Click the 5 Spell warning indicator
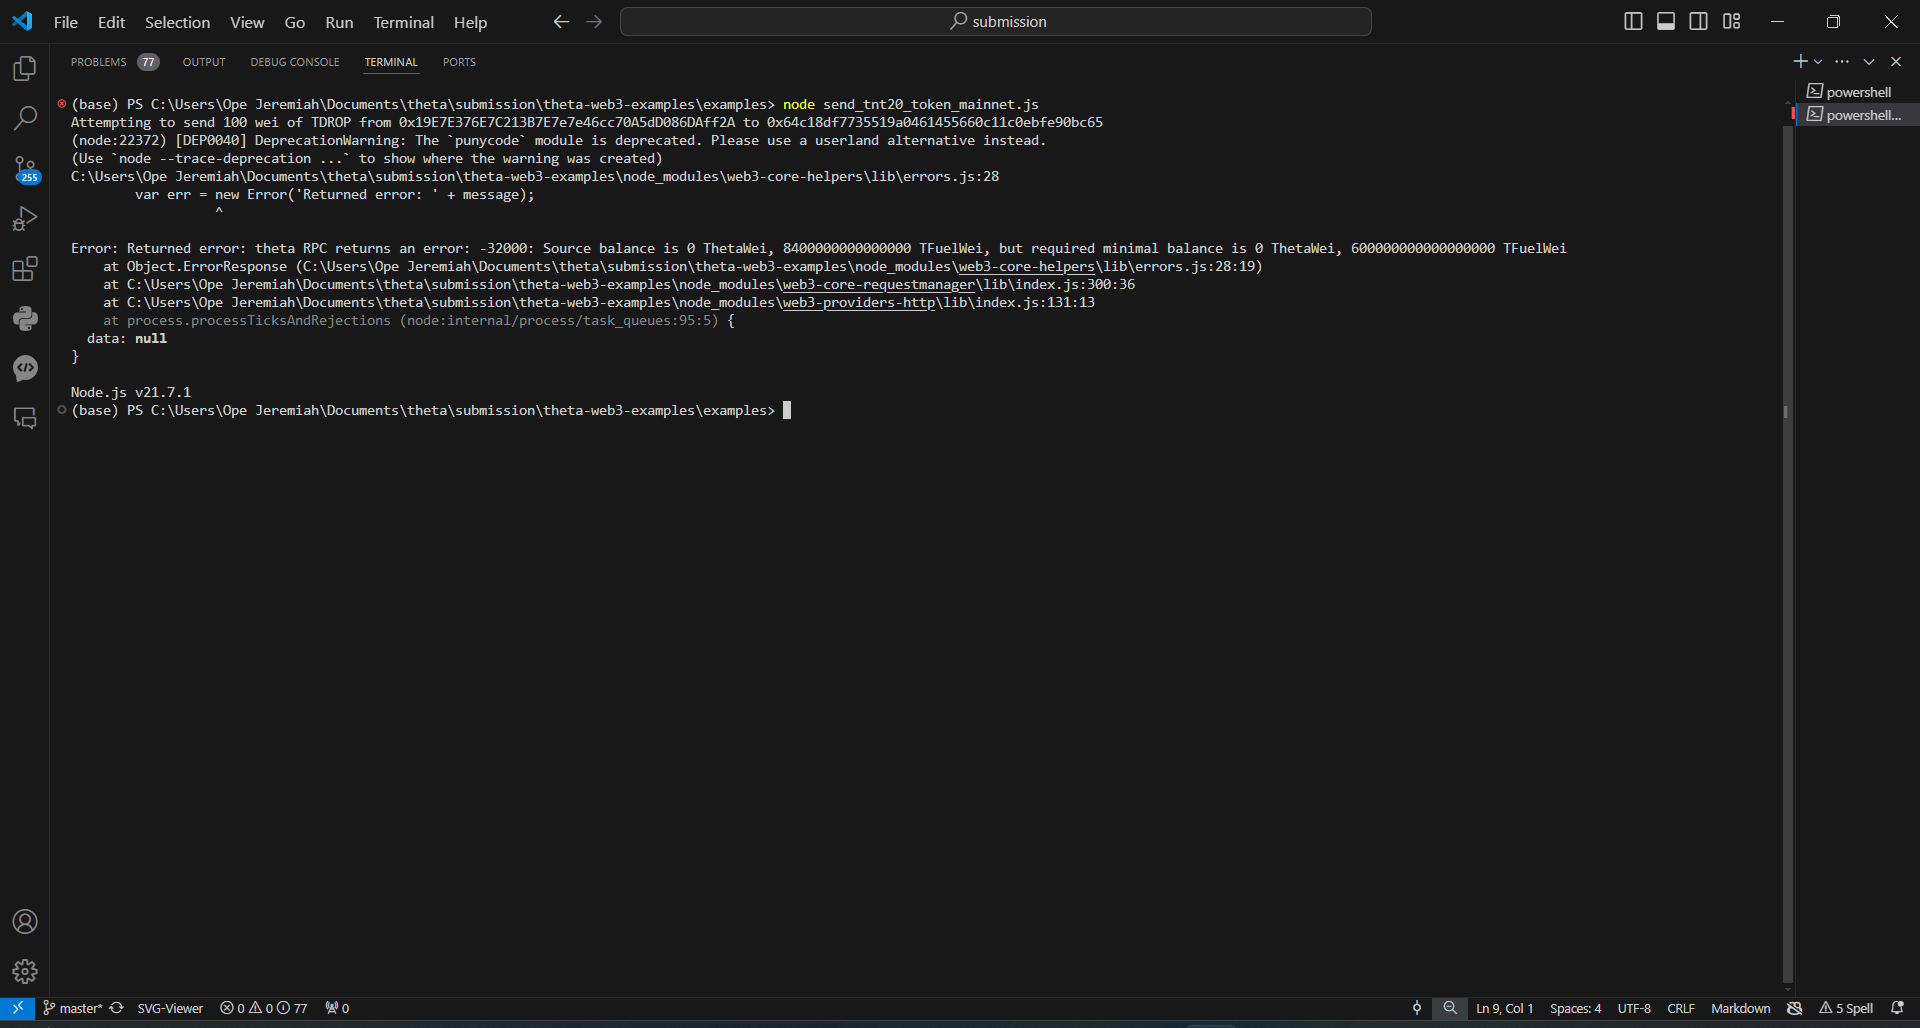 click(x=1846, y=1008)
